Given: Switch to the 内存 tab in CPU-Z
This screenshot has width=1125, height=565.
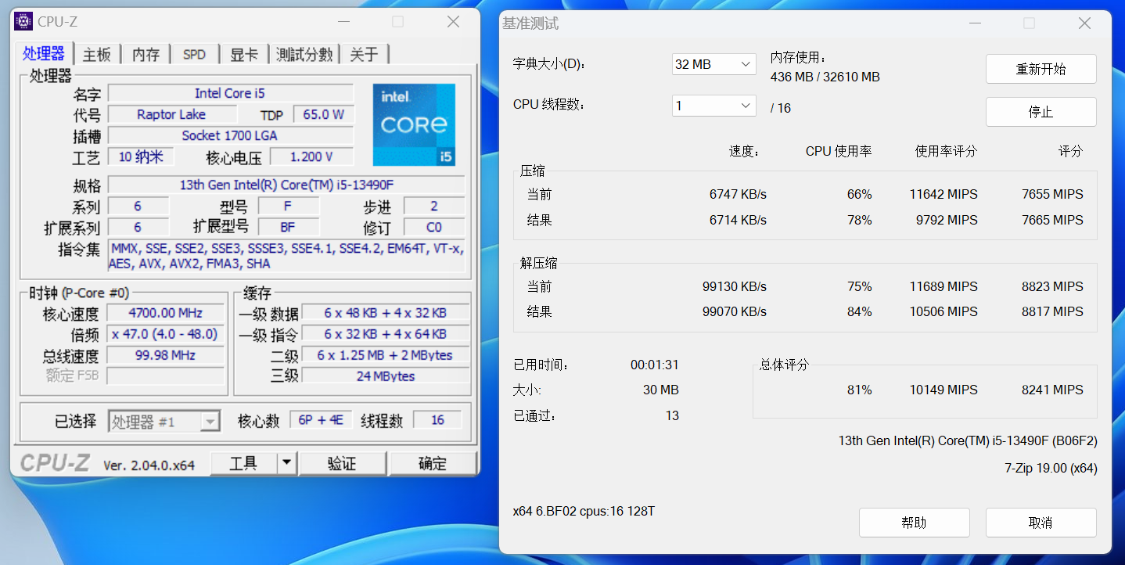Looking at the screenshot, I should tap(146, 55).
